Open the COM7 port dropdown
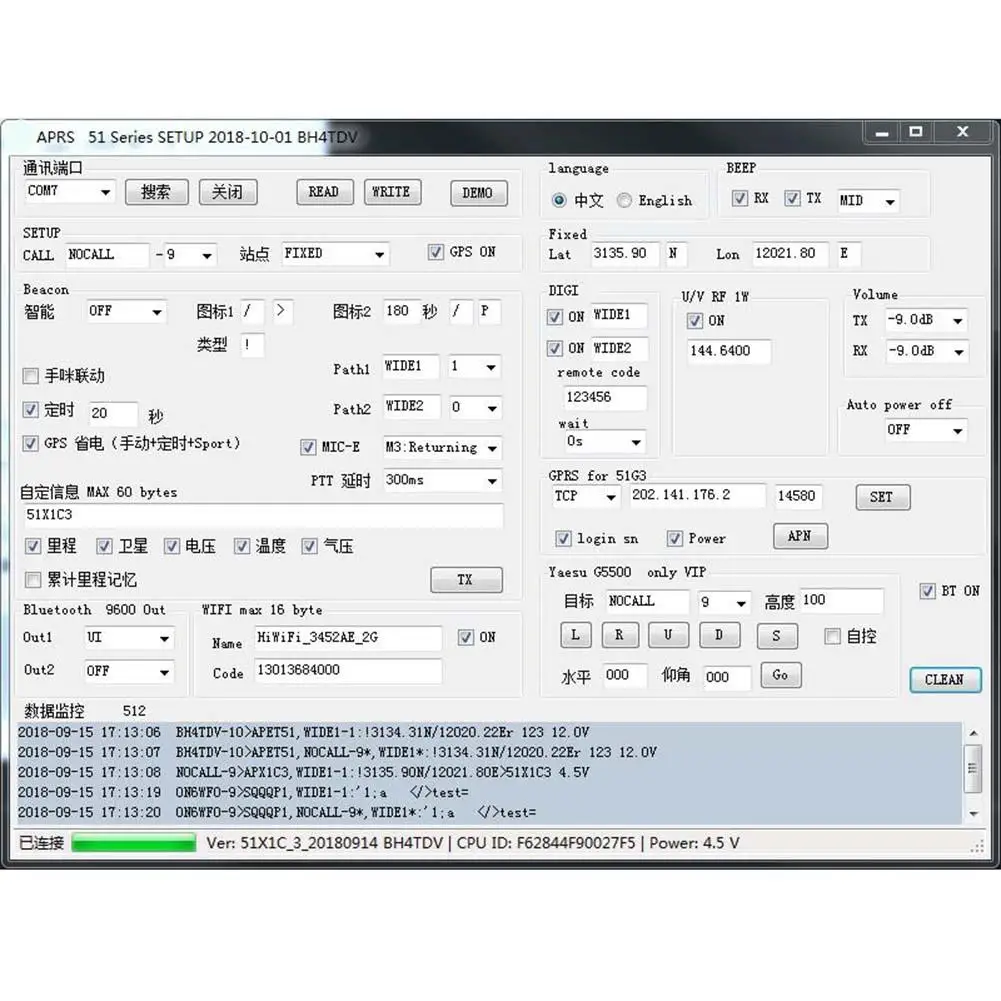Viewport: 1001px width, 1001px height. [104, 192]
